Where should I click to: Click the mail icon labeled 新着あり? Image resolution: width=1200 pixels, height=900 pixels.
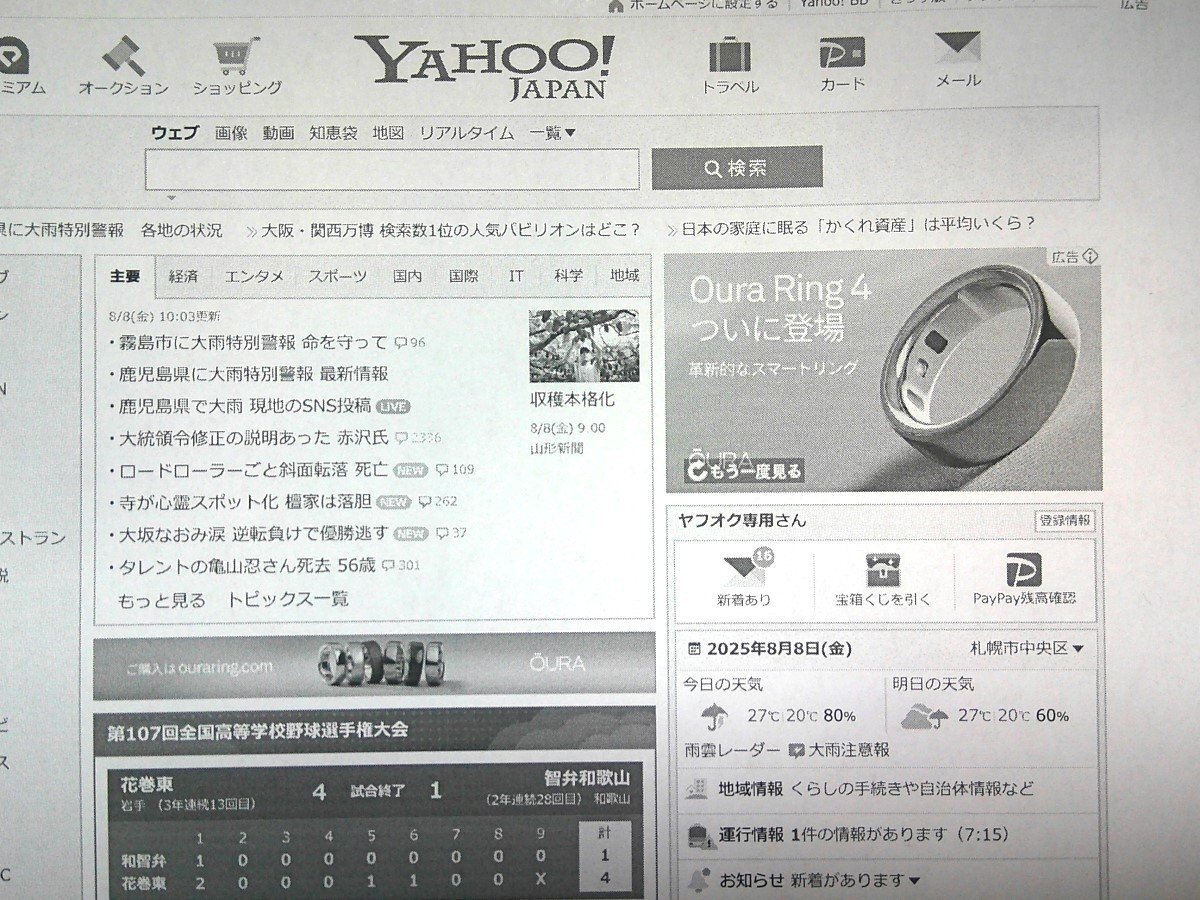(744, 572)
